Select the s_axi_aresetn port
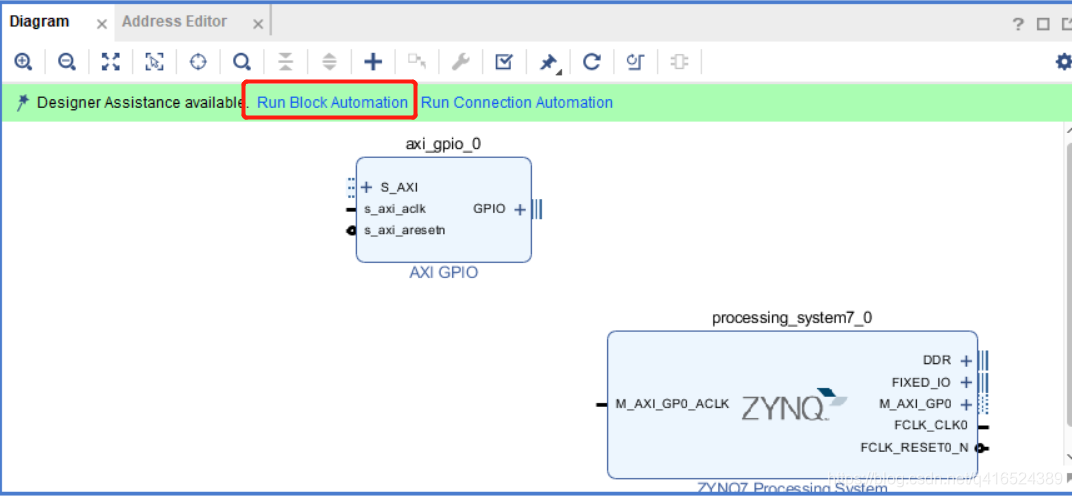The width and height of the screenshot is (1072, 497). [x=405, y=230]
